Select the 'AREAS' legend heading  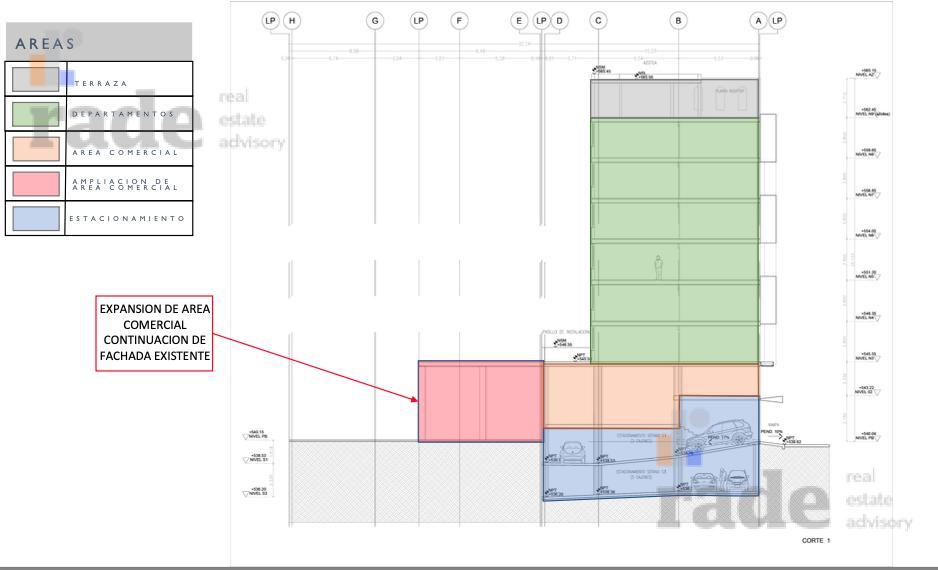tap(45, 44)
